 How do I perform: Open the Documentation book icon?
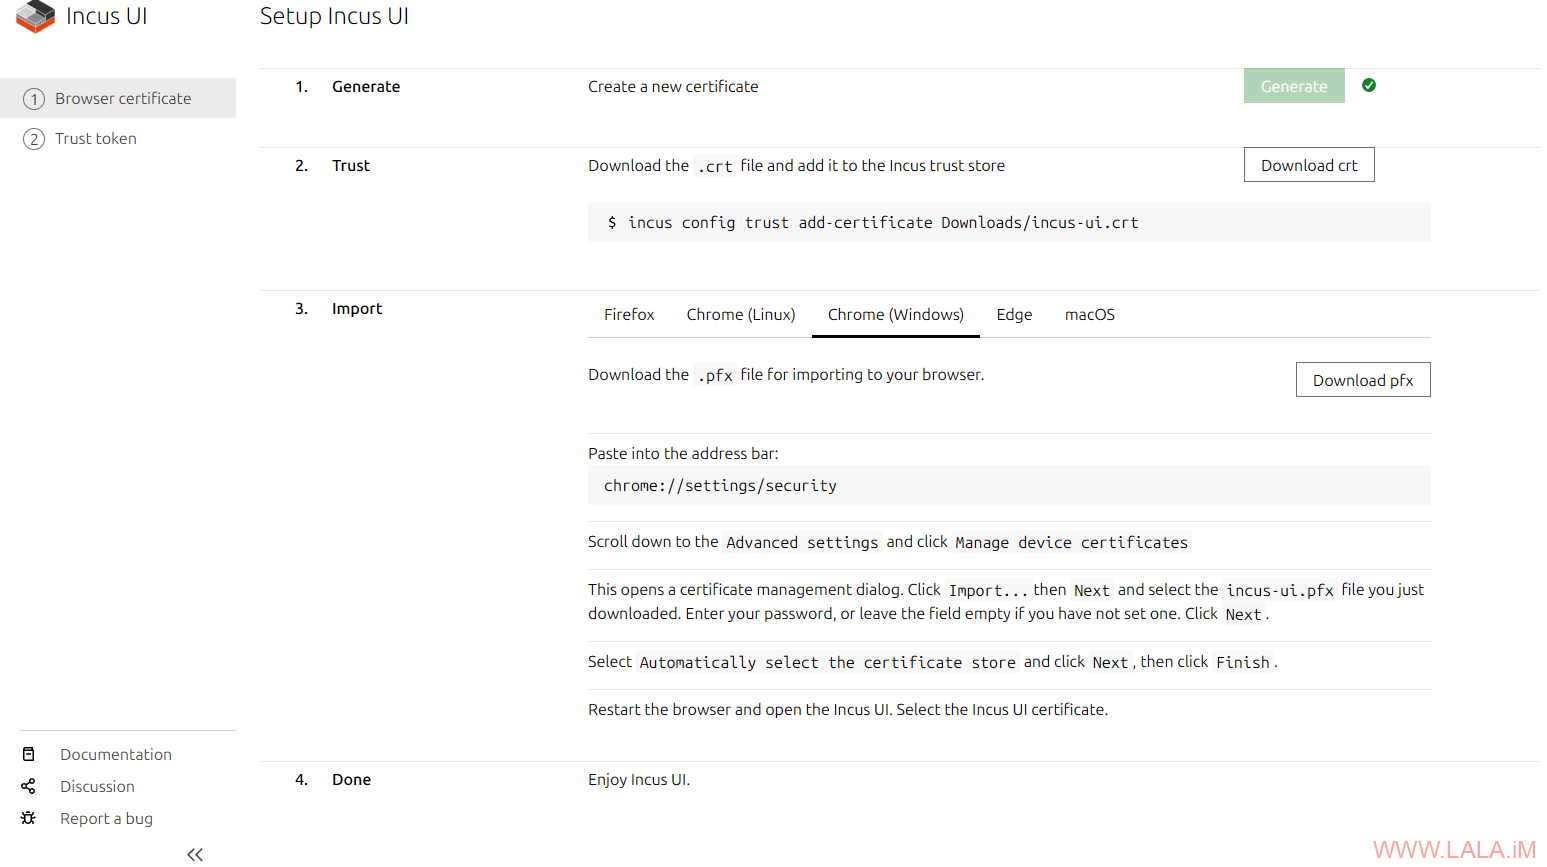coord(29,755)
